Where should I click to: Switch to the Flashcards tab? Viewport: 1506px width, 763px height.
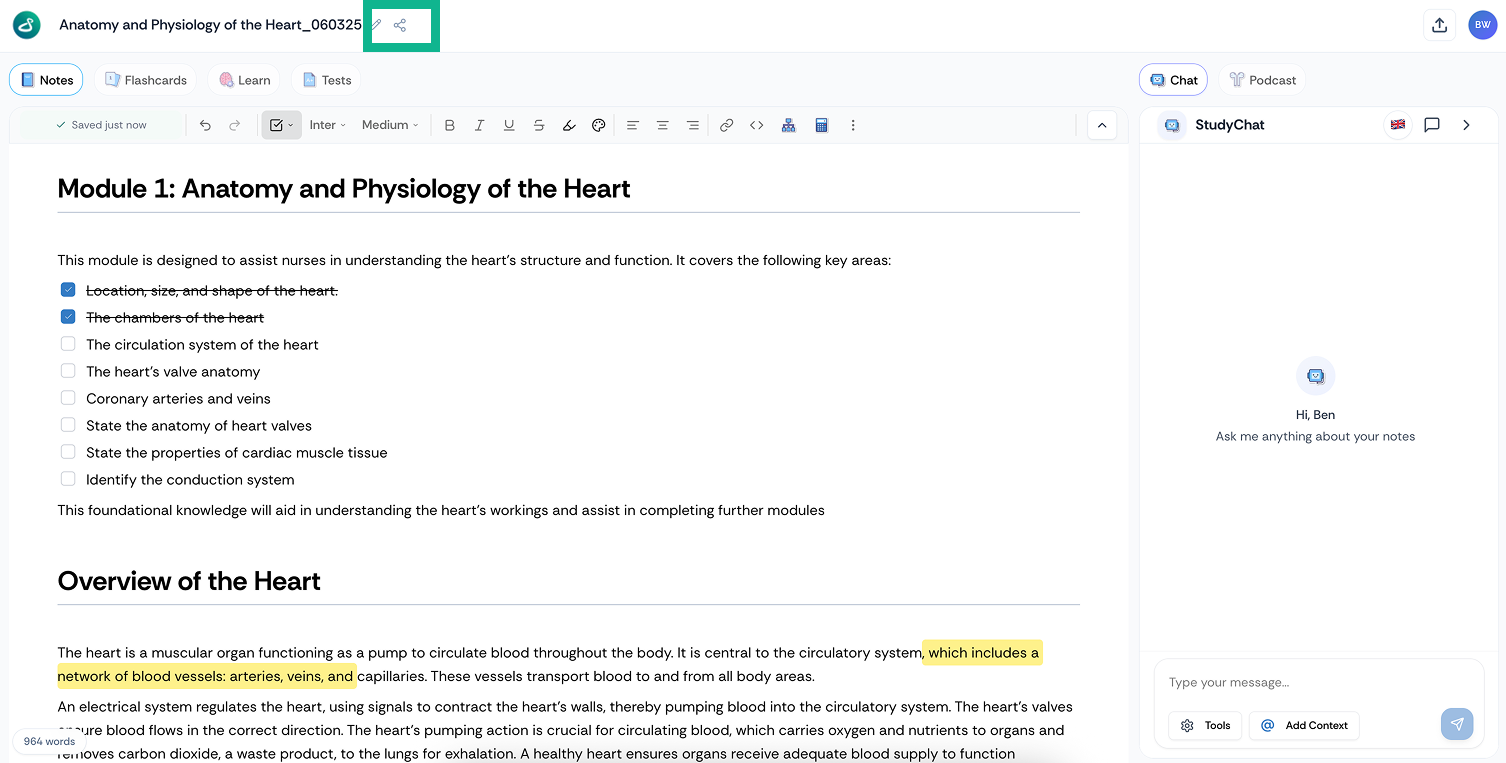(x=146, y=80)
